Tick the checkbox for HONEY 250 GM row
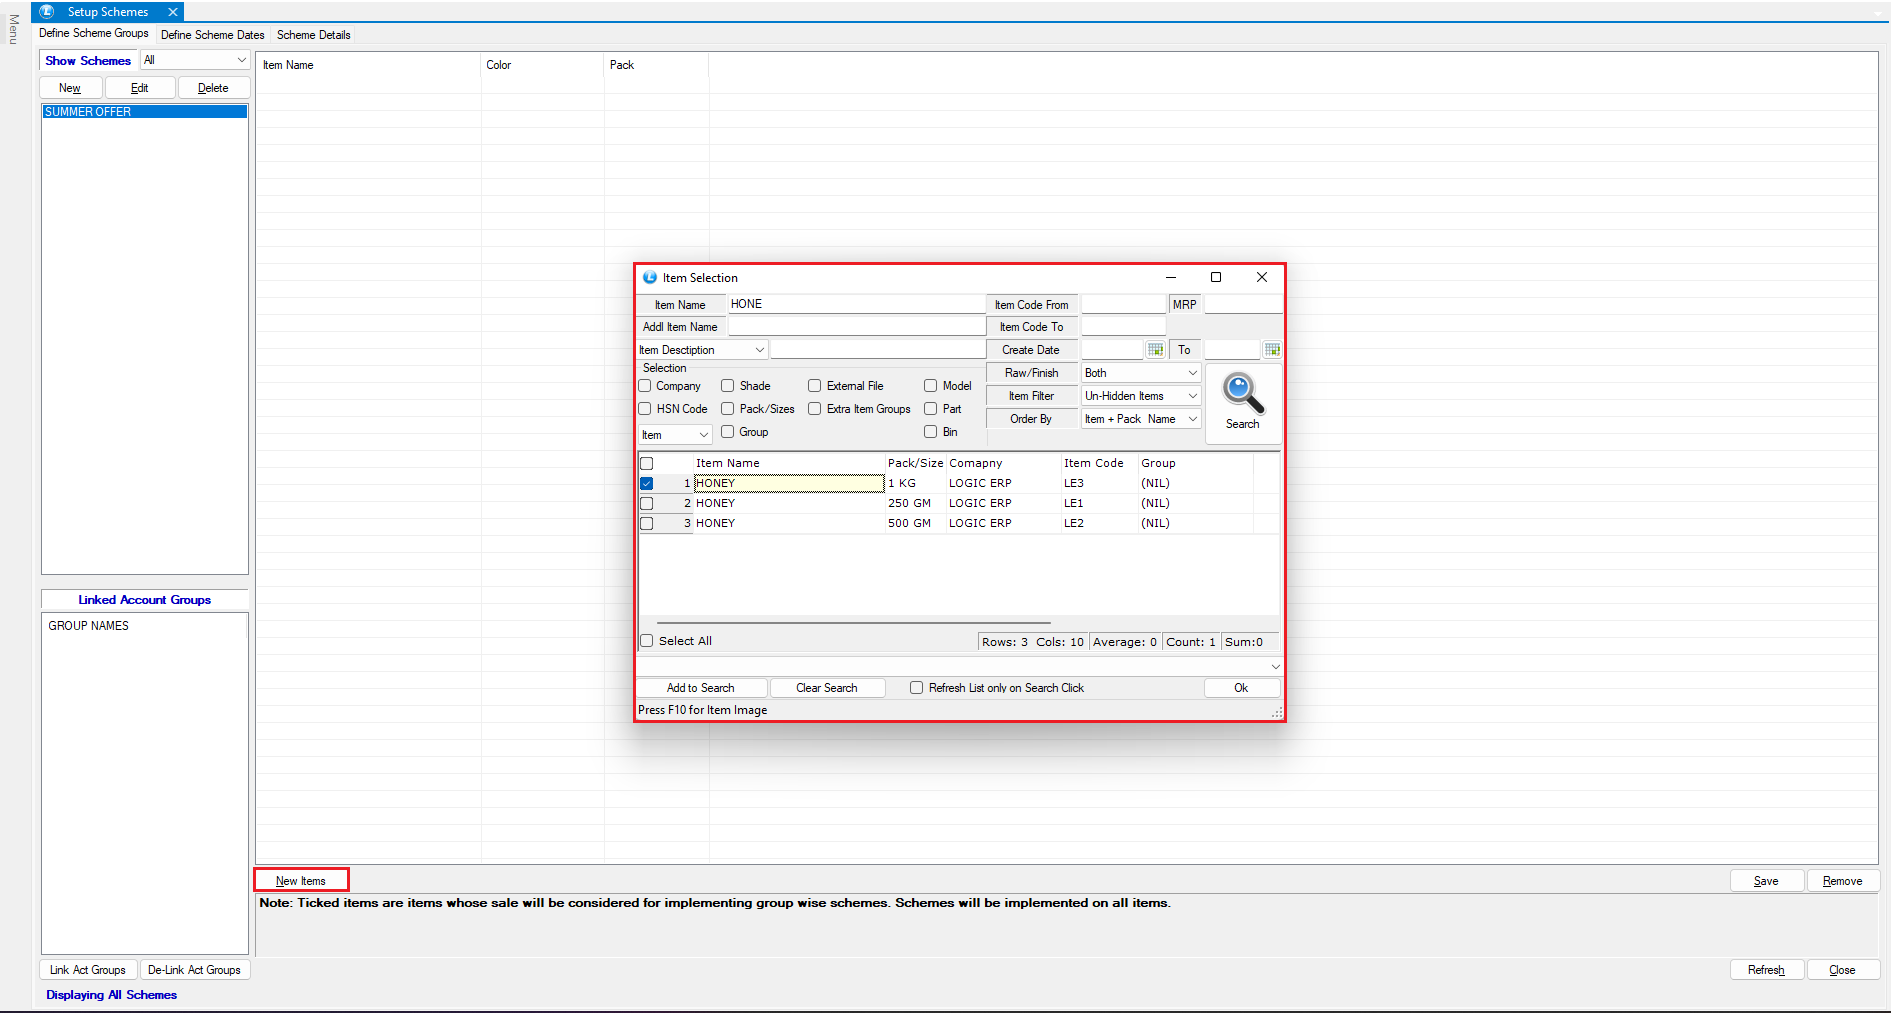The height and width of the screenshot is (1013, 1891). pyautogui.click(x=647, y=503)
